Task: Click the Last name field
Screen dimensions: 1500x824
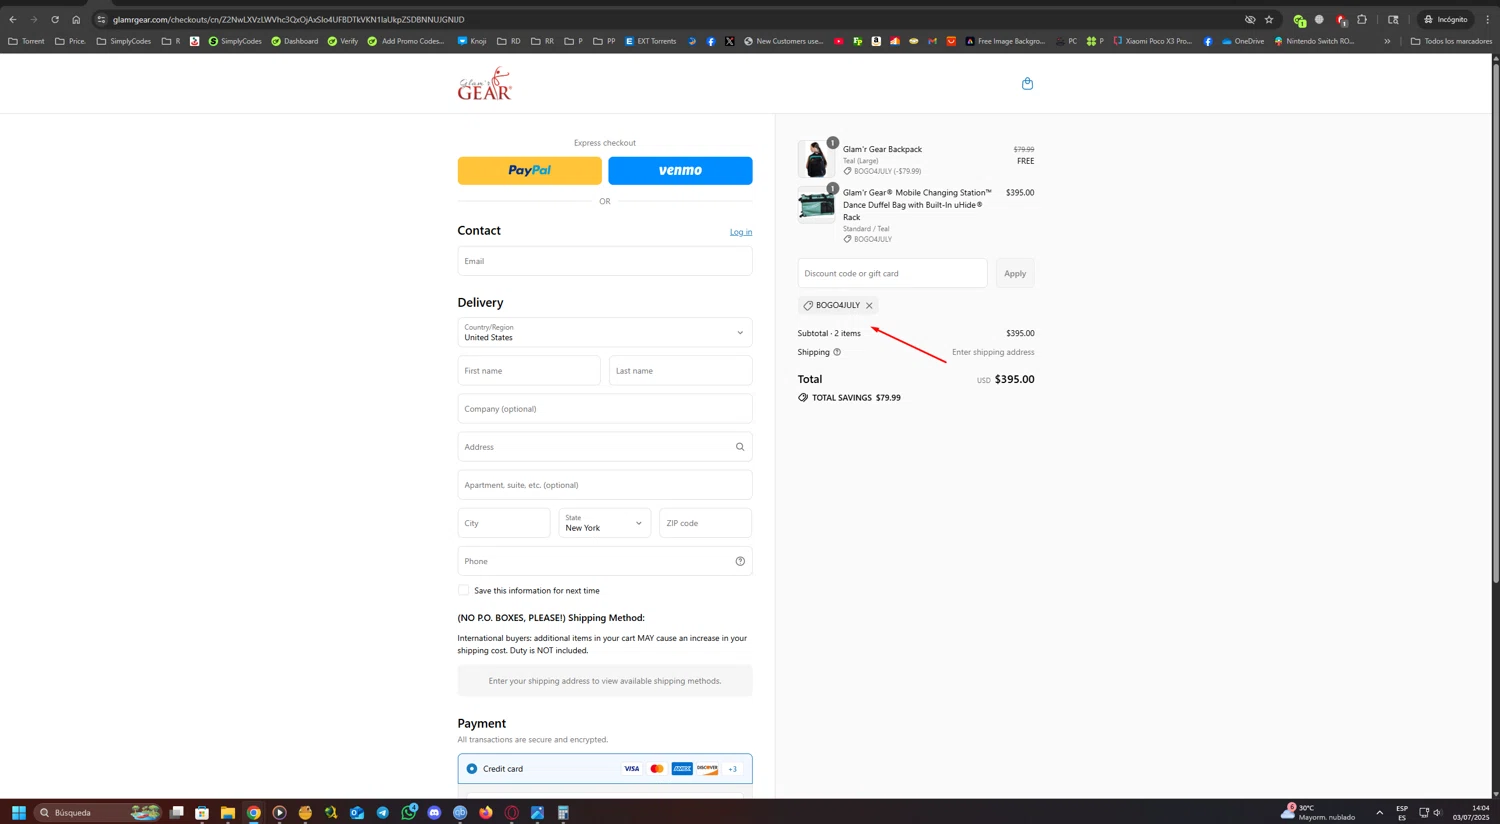Action: pos(680,371)
